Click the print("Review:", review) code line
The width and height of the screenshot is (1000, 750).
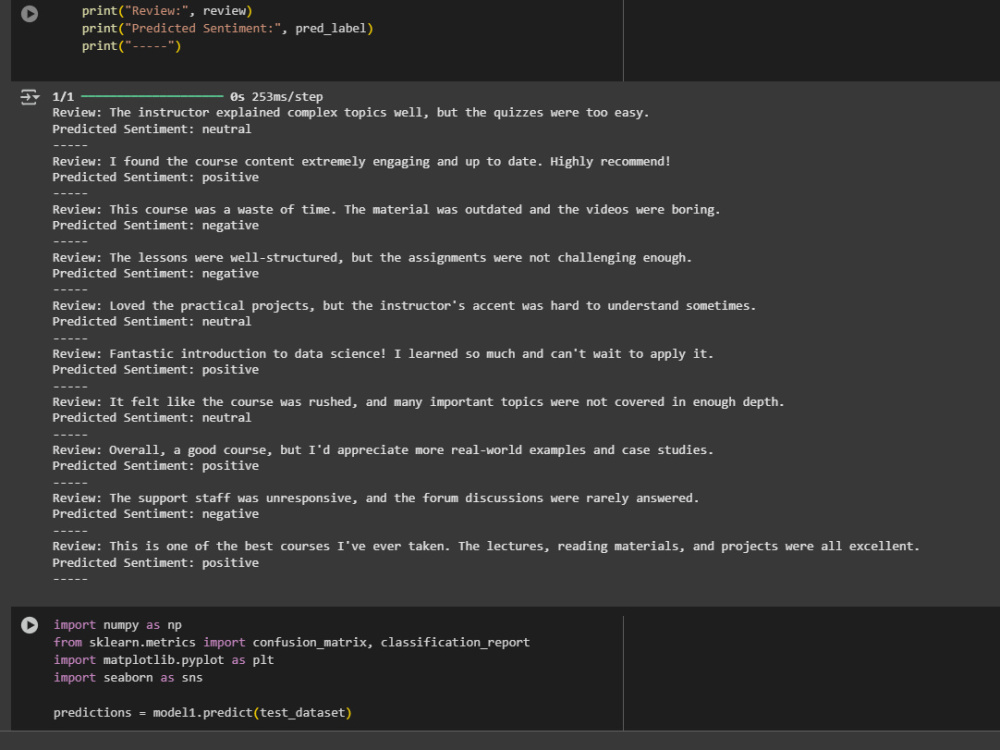point(167,11)
